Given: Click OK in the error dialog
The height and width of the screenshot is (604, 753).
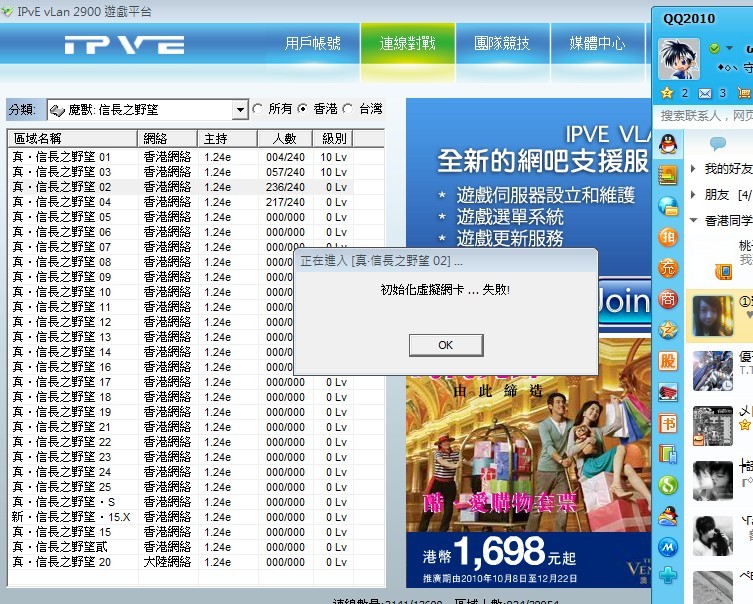Looking at the screenshot, I should pos(446,345).
